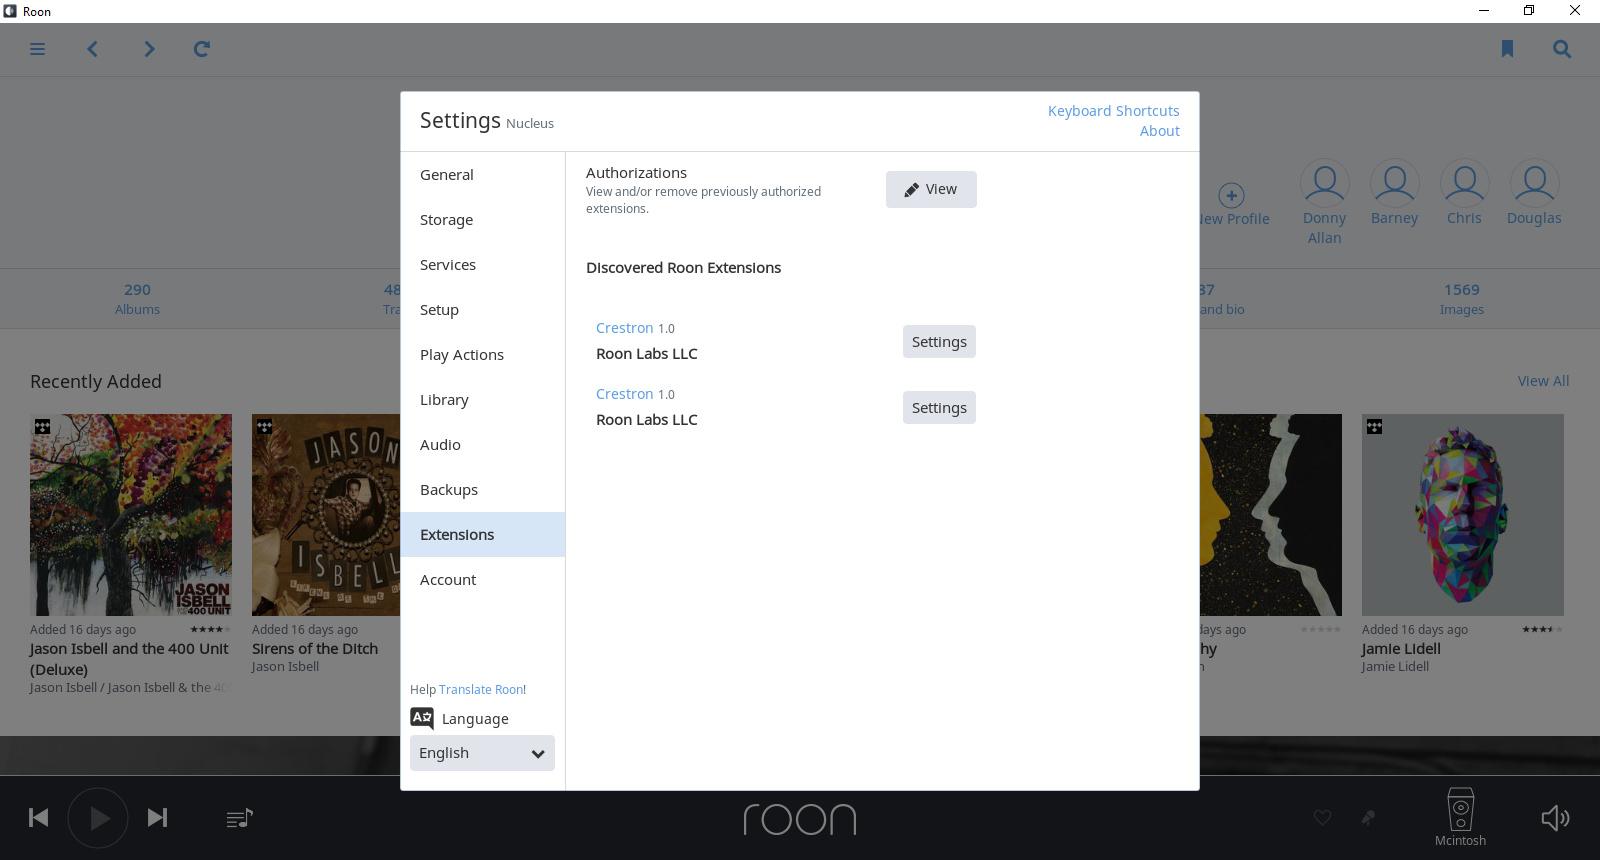Open the Services settings tab
The image size is (1600, 860).
pyautogui.click(x=483, y=265)
